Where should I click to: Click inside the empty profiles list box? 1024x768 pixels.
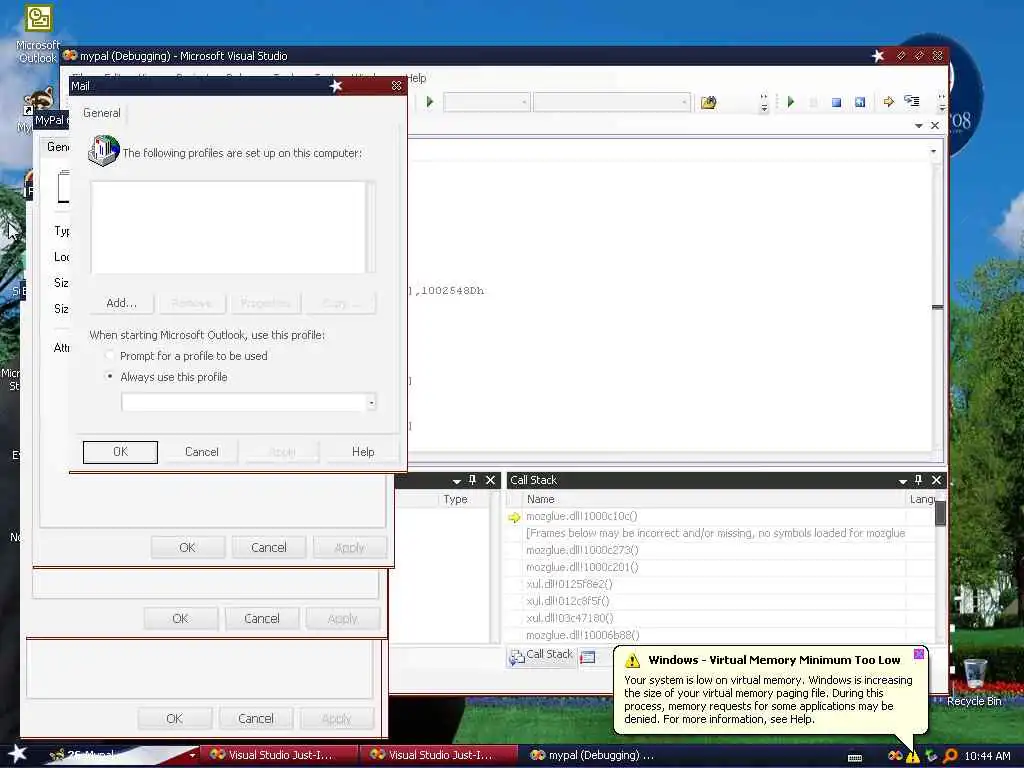(228, 227)
